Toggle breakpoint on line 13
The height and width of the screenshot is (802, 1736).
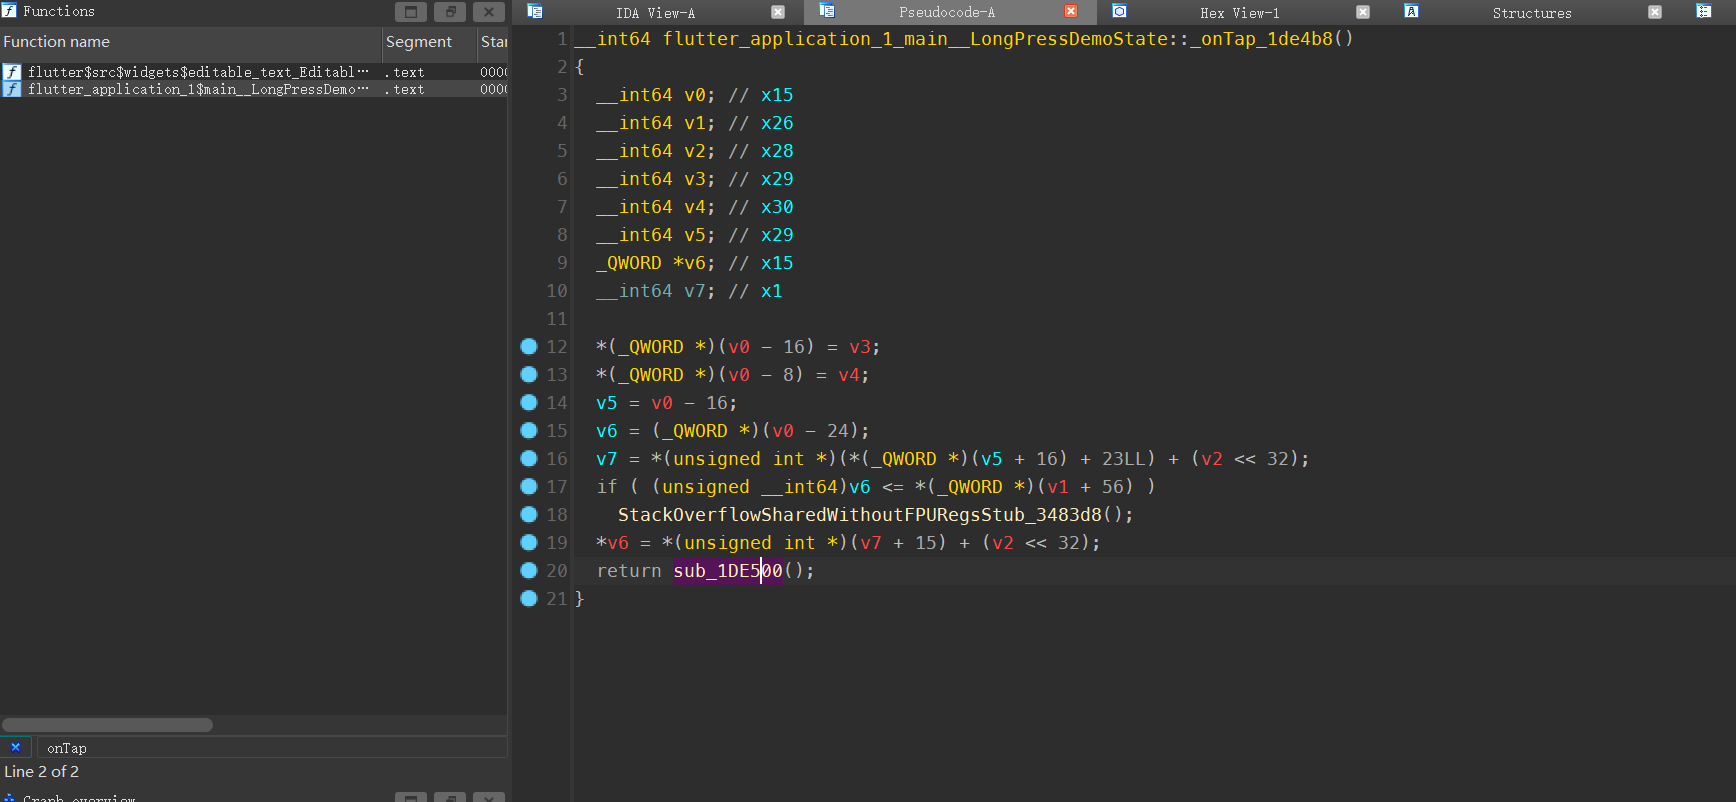click(x=529, y=374)
